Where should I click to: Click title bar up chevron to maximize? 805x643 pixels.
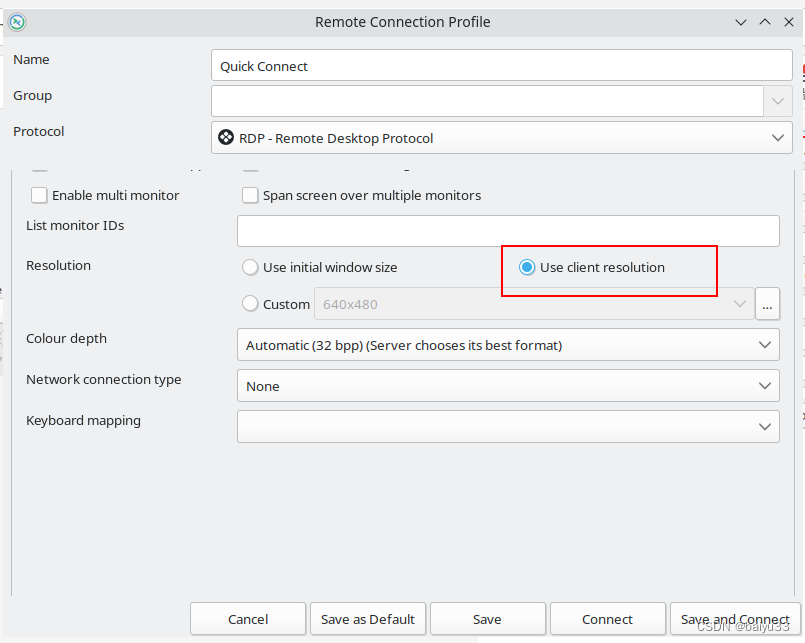point(764,22)
